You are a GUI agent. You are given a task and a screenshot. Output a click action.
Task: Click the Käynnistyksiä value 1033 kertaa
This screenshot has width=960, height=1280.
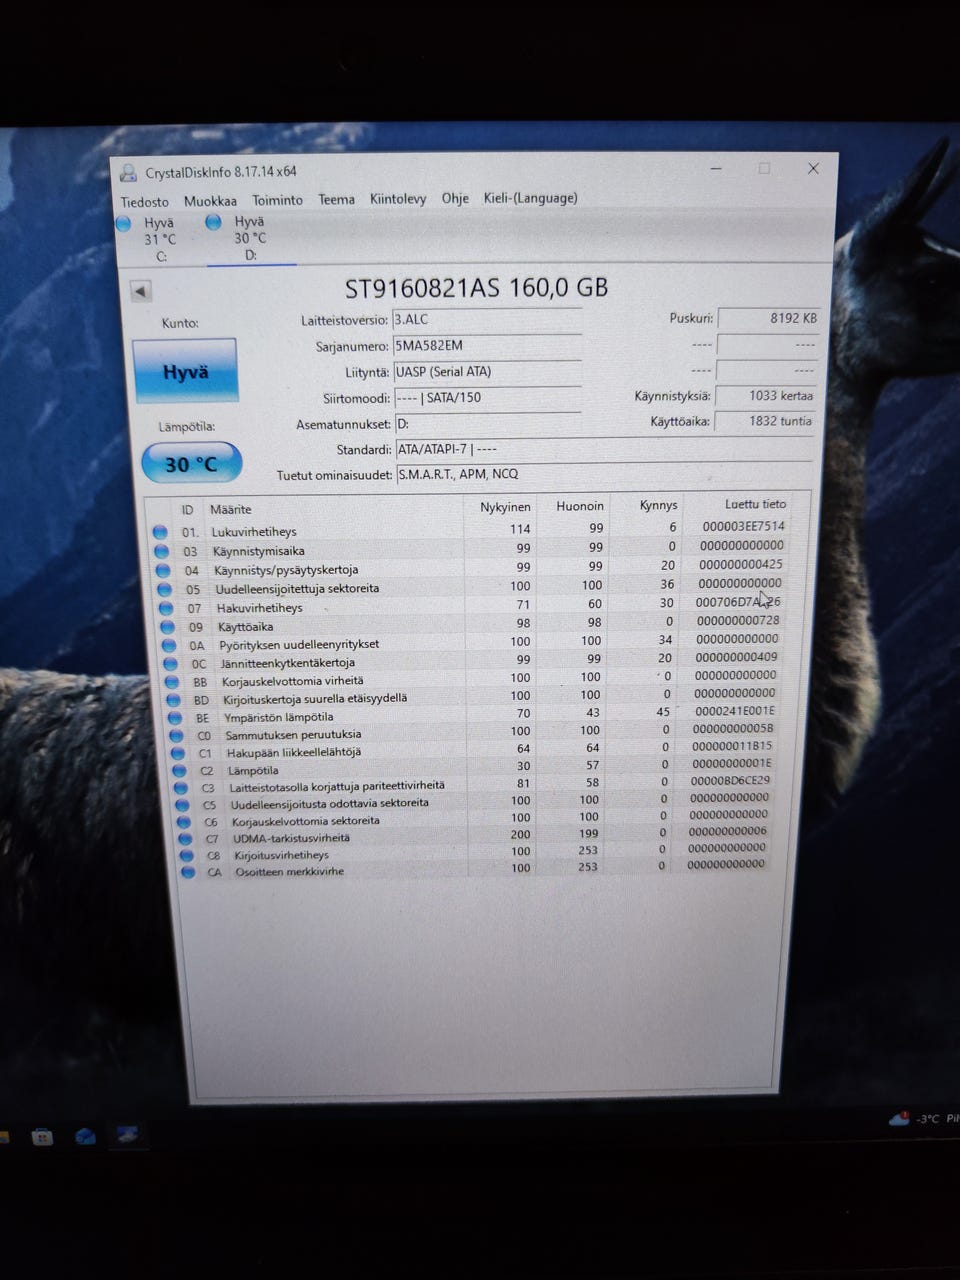tap(767, 396)
